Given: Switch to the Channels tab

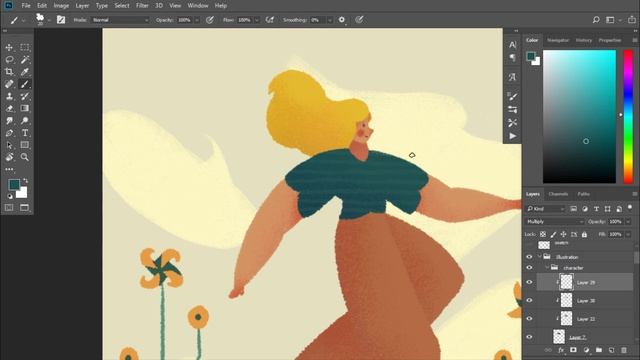Looking at the screenshot, I should (558, 194).
